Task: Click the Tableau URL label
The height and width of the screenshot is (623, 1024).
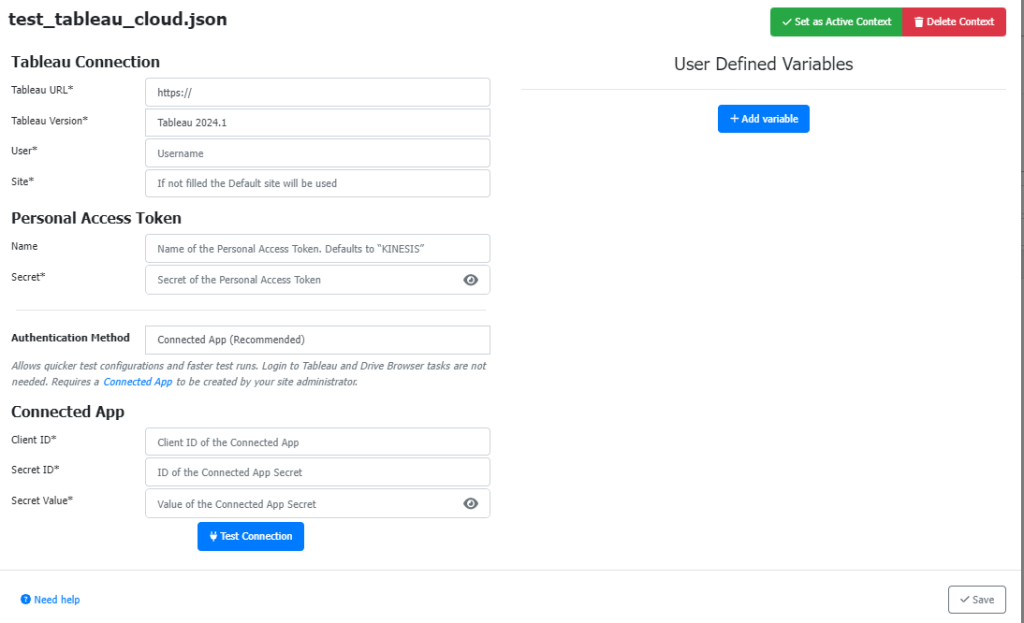Action: click(42, 90)
